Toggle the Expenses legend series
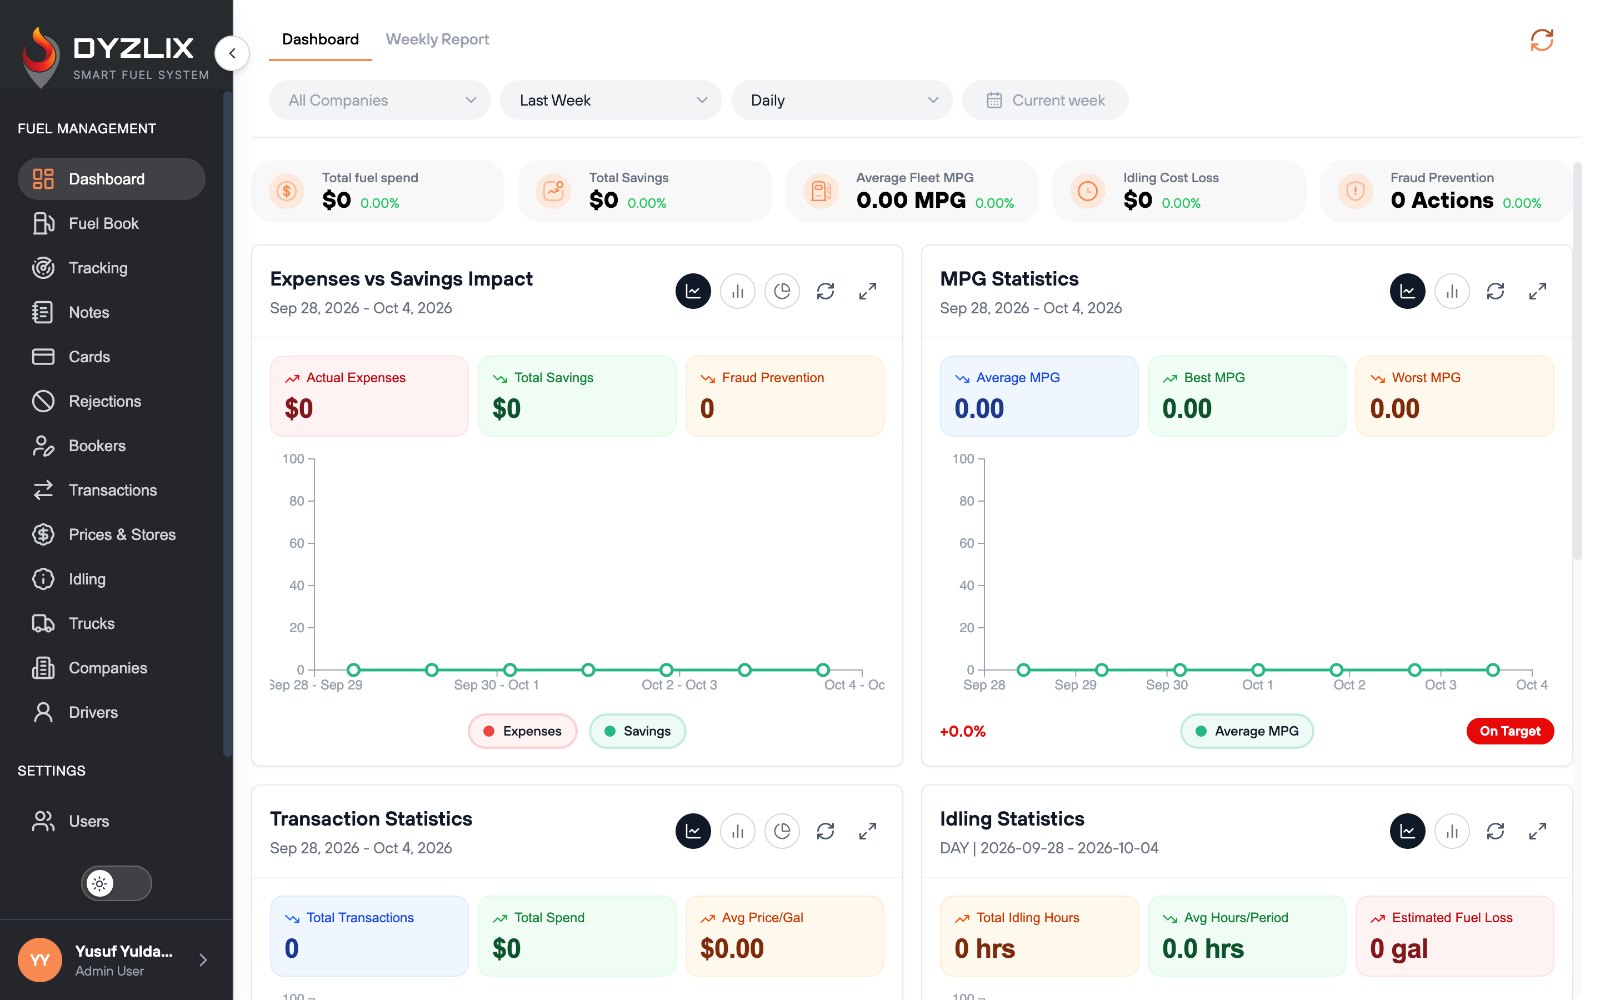Image resolution: width=1600 pixels, height=1000 pixels. [x=522, y=731]
